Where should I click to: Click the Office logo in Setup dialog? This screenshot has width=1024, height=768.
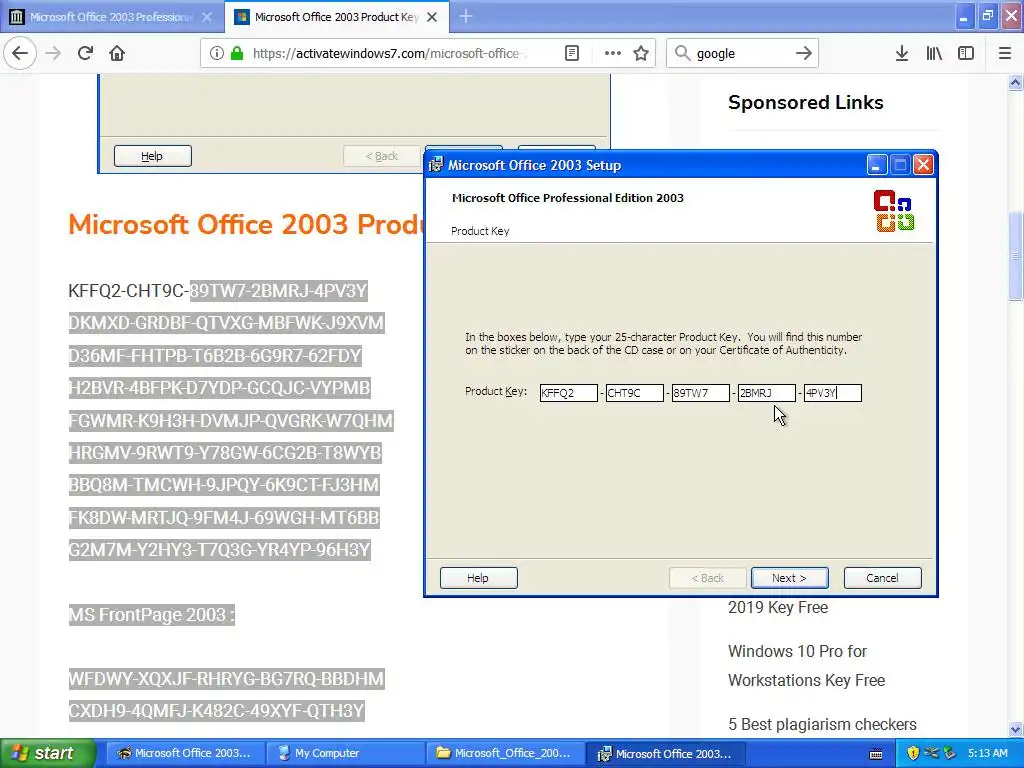pyautogui.click(x=894, y=211)
